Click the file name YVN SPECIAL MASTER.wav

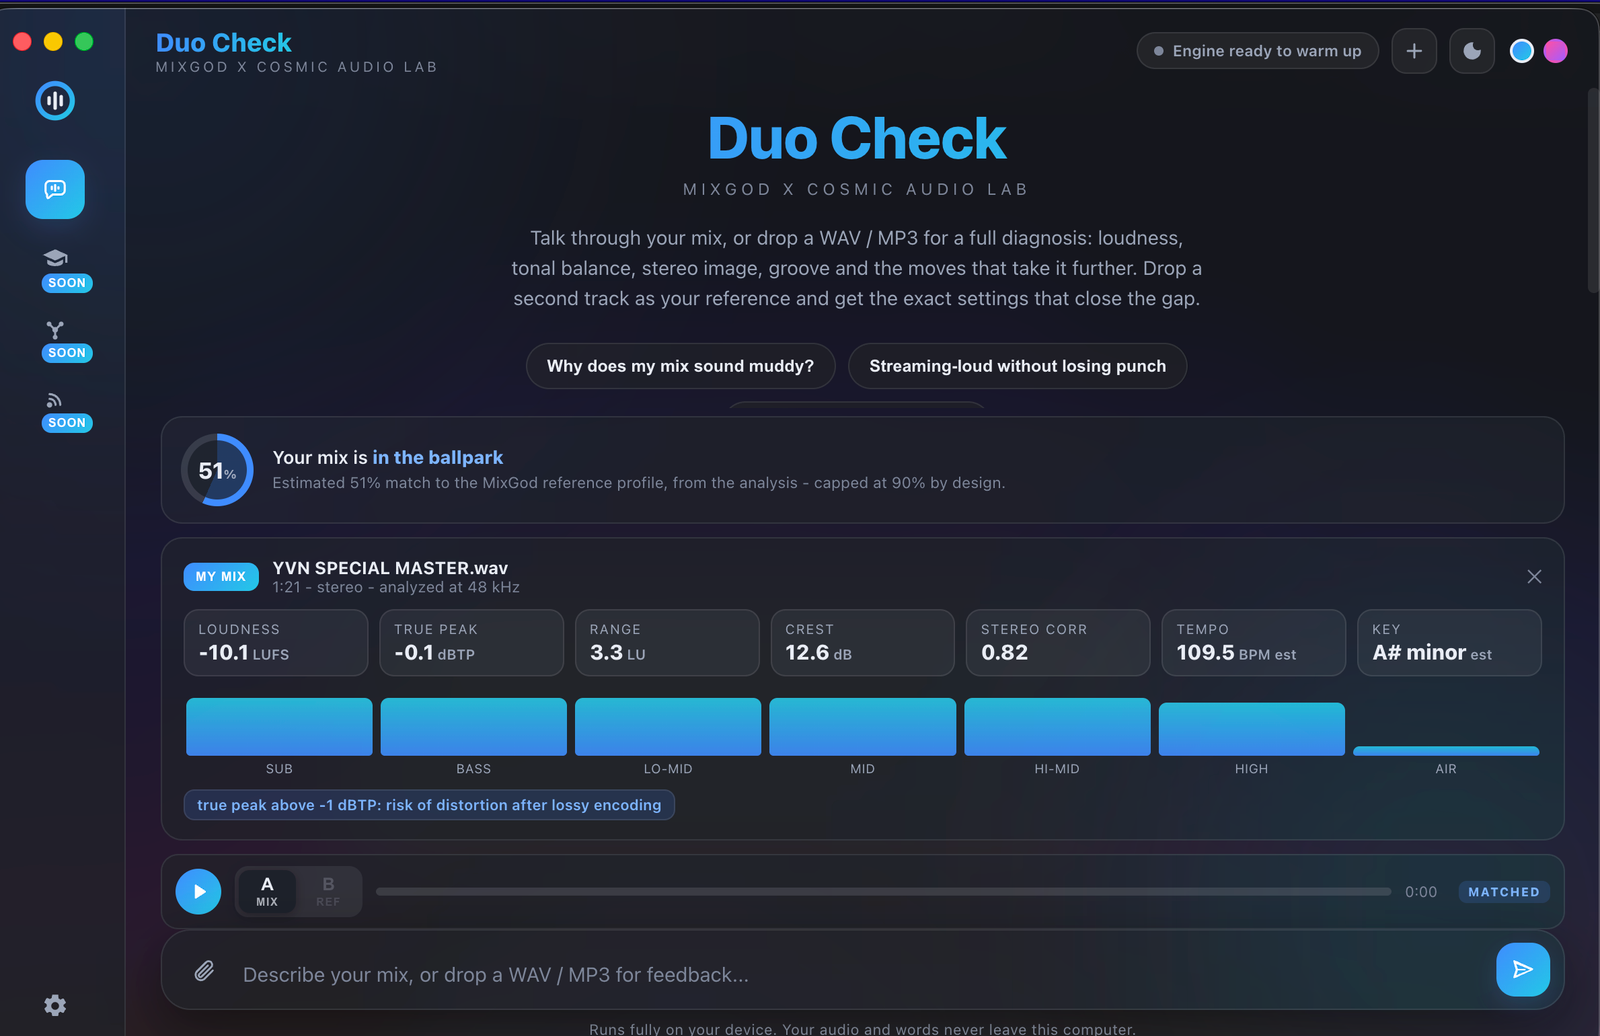pos(390,568)
